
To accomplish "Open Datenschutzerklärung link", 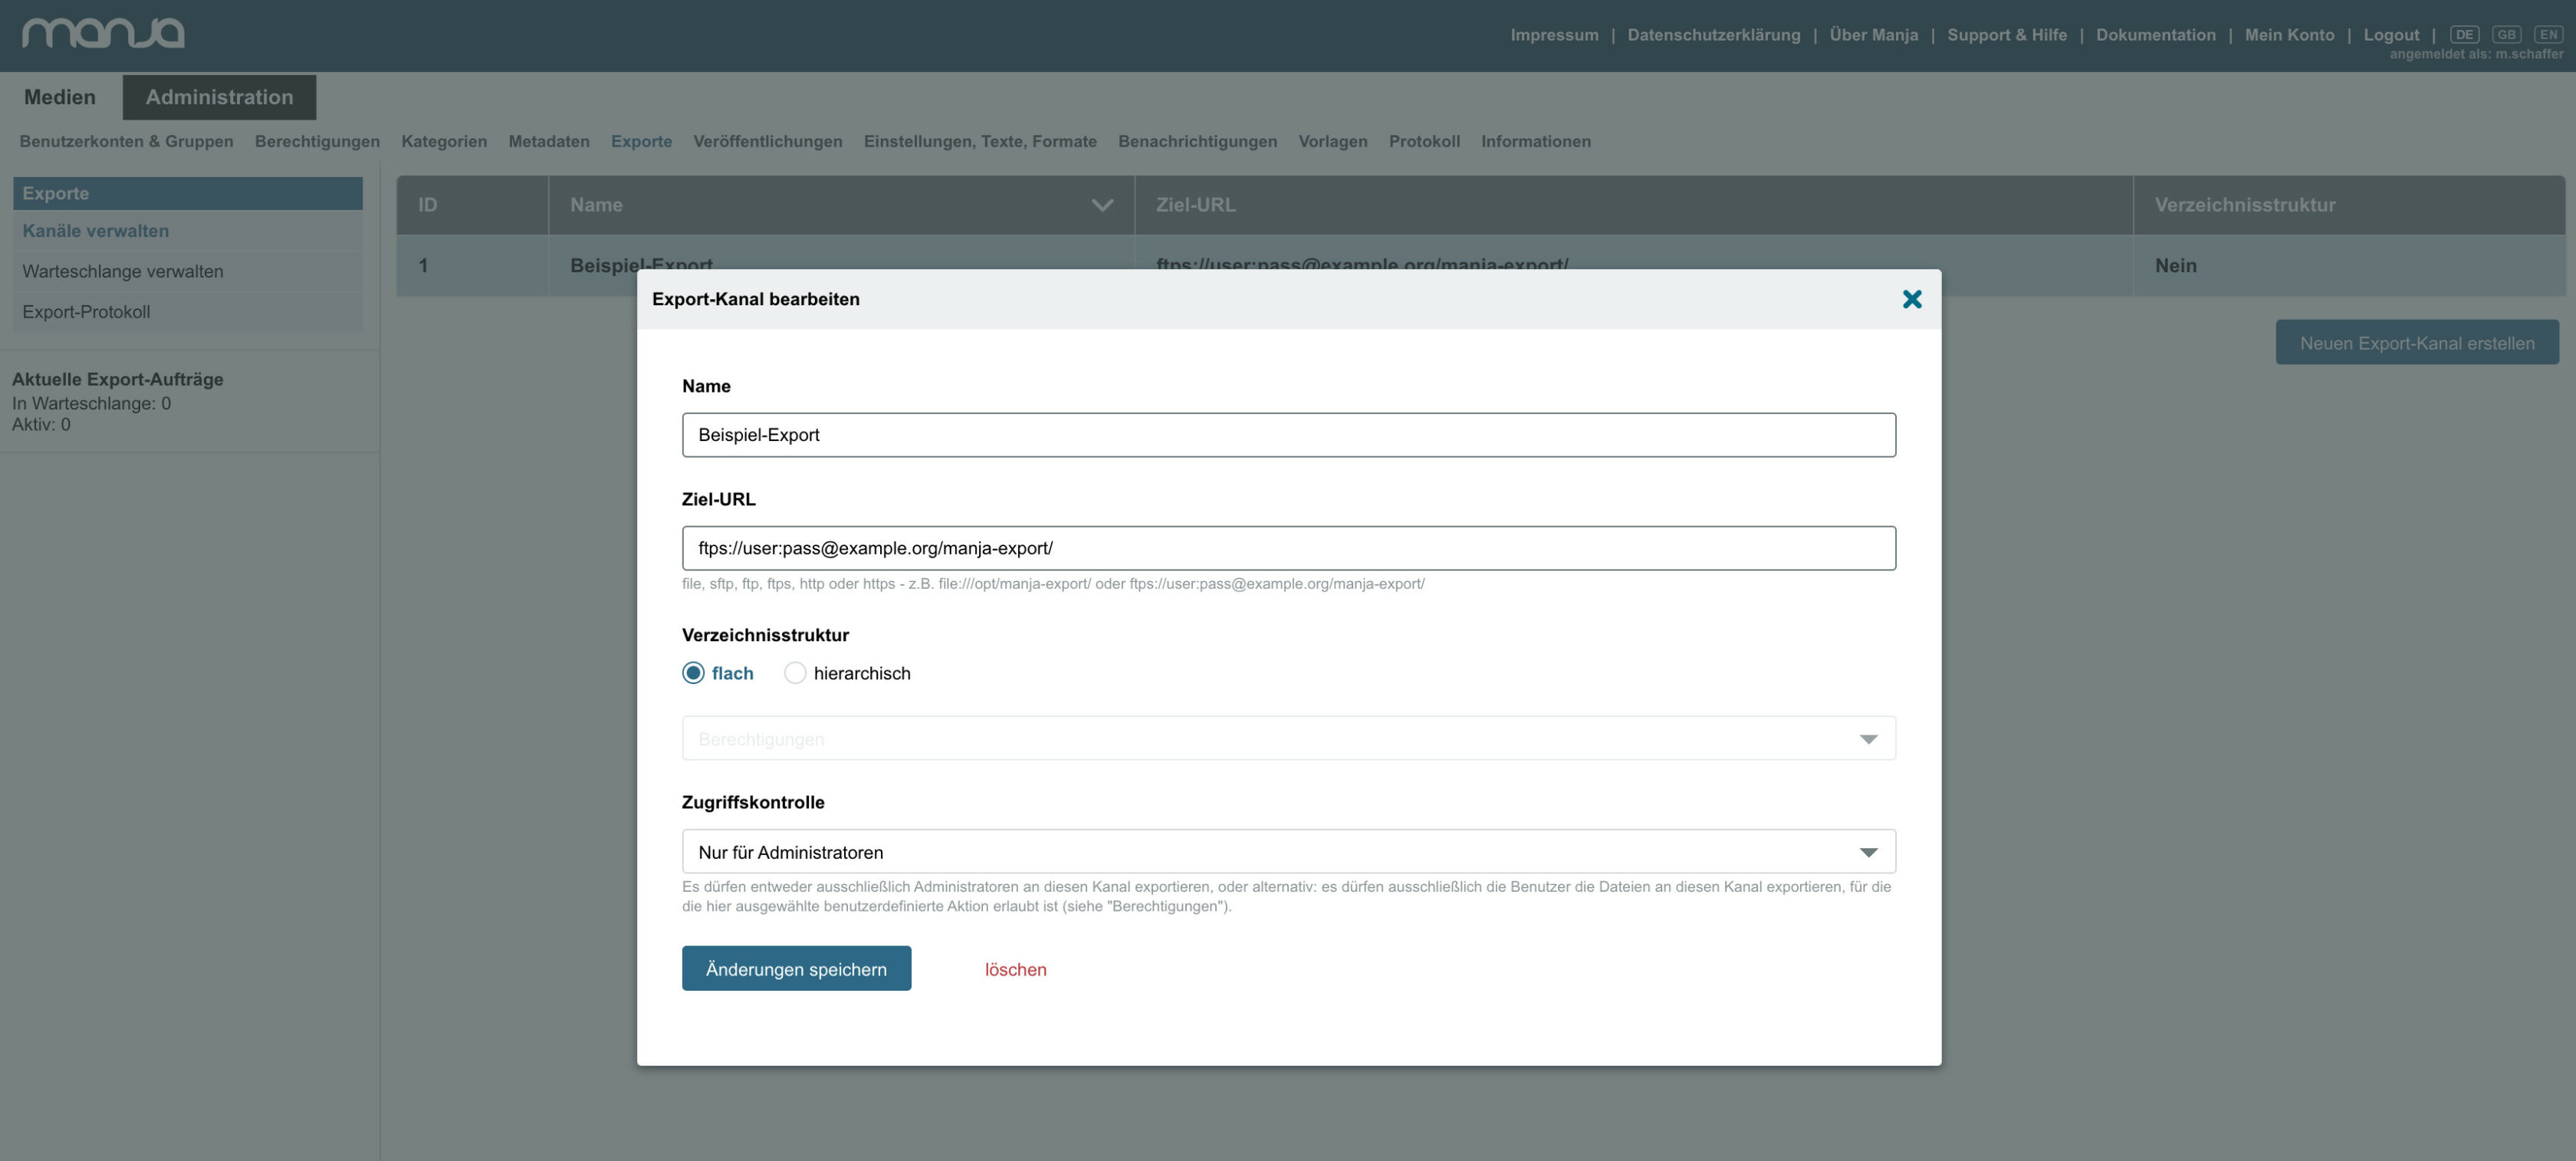I will pos(1713,35).
